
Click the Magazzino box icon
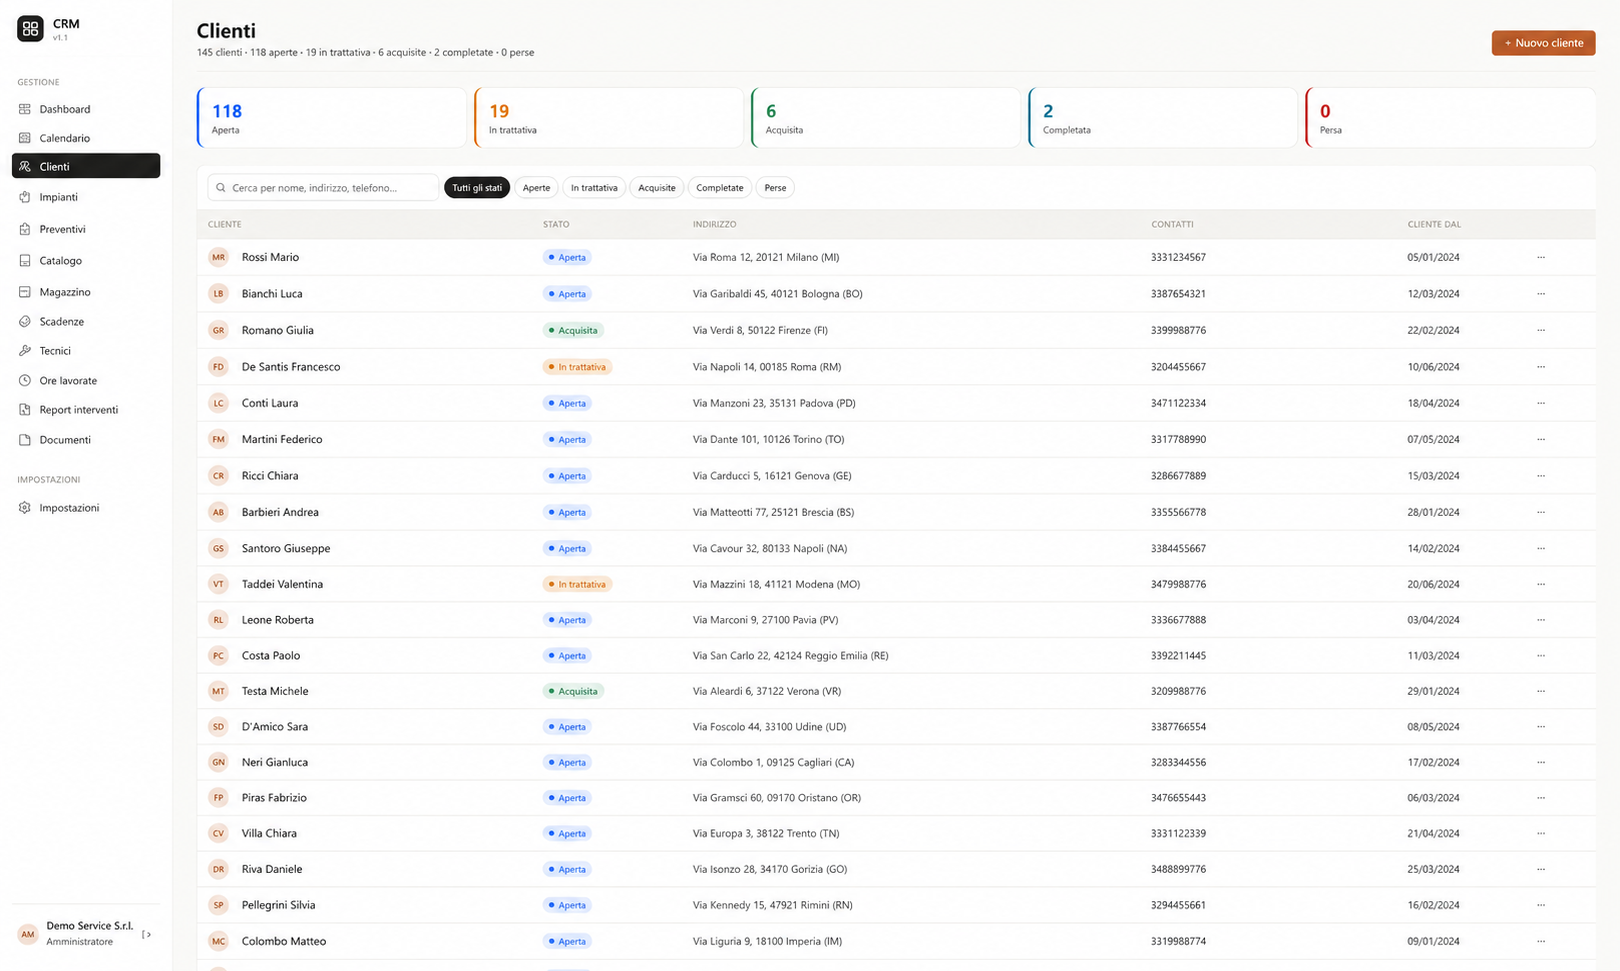pos(25,292)
